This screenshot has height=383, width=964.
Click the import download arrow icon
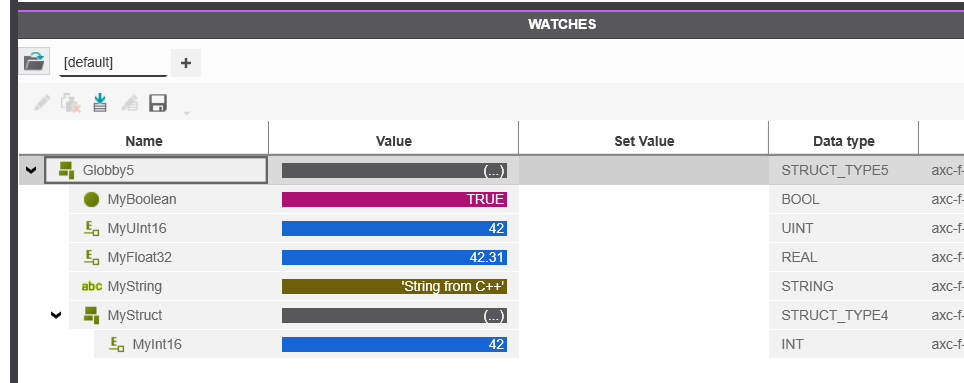coord(100,103)
